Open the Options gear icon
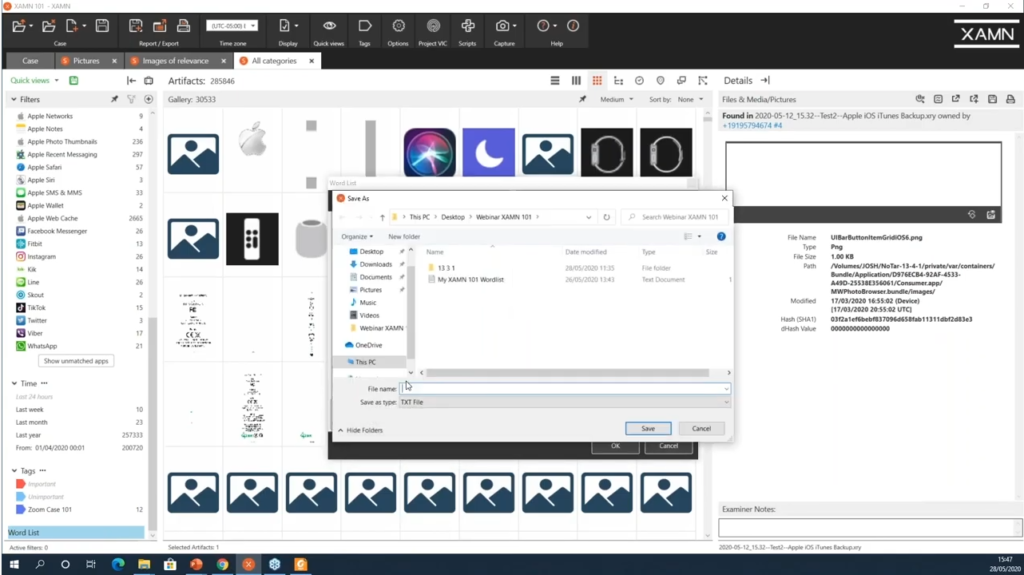 (398, 26)
